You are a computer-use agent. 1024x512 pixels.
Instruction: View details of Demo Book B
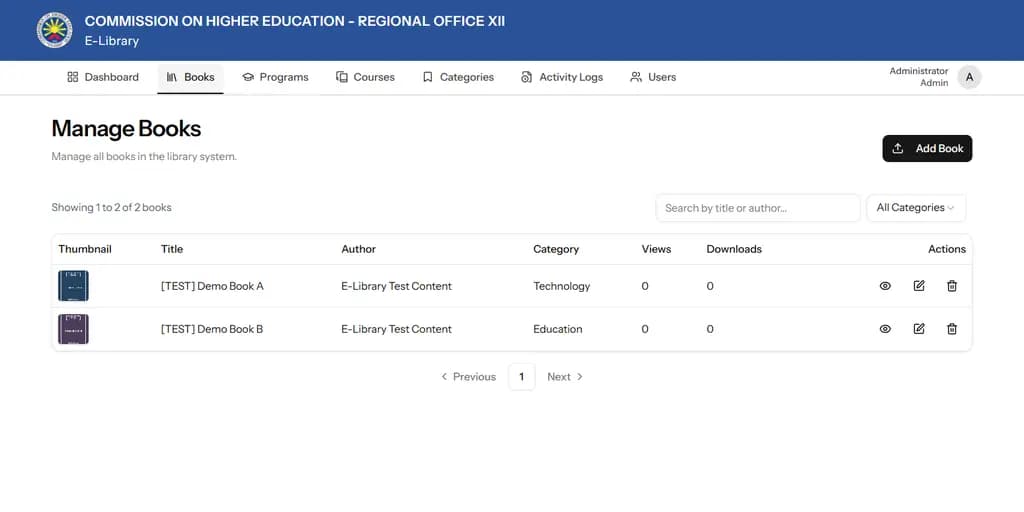coord(885,329)
